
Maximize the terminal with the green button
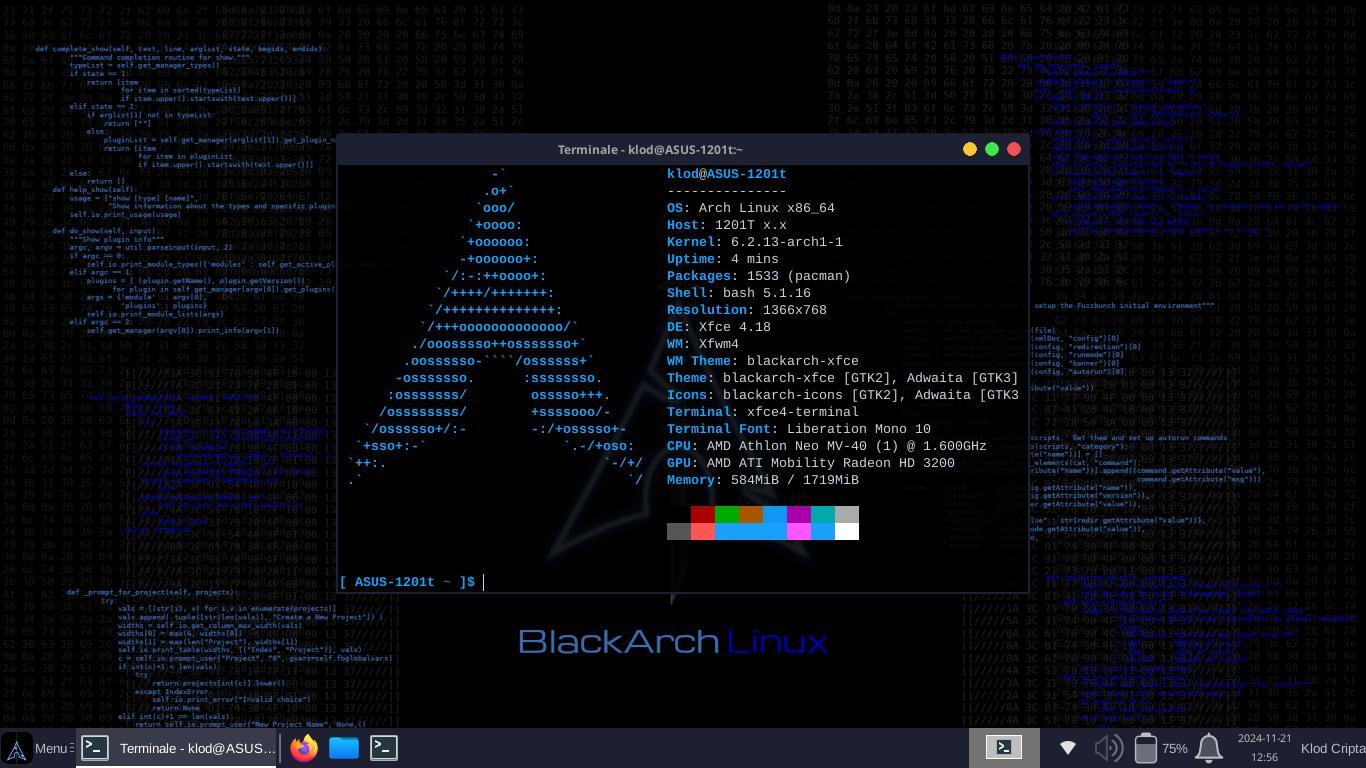991,149
